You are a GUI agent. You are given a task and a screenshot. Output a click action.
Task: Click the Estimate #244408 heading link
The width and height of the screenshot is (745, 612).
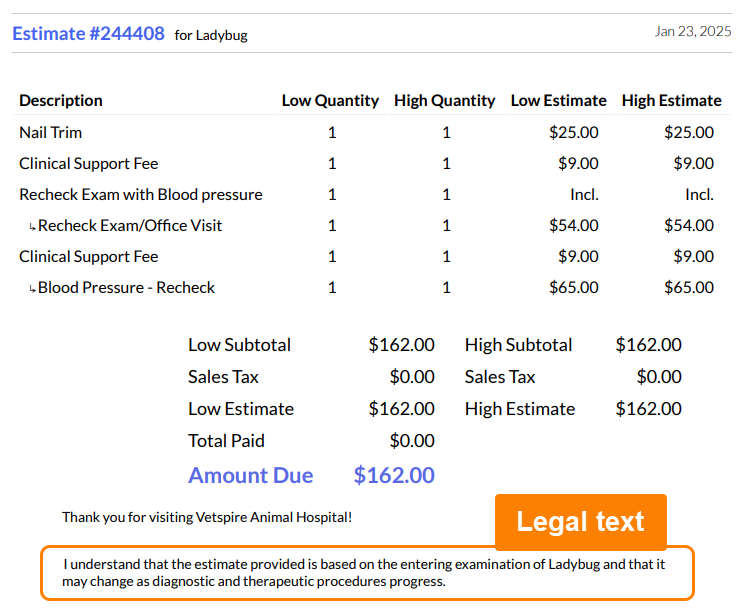(88, 34)
